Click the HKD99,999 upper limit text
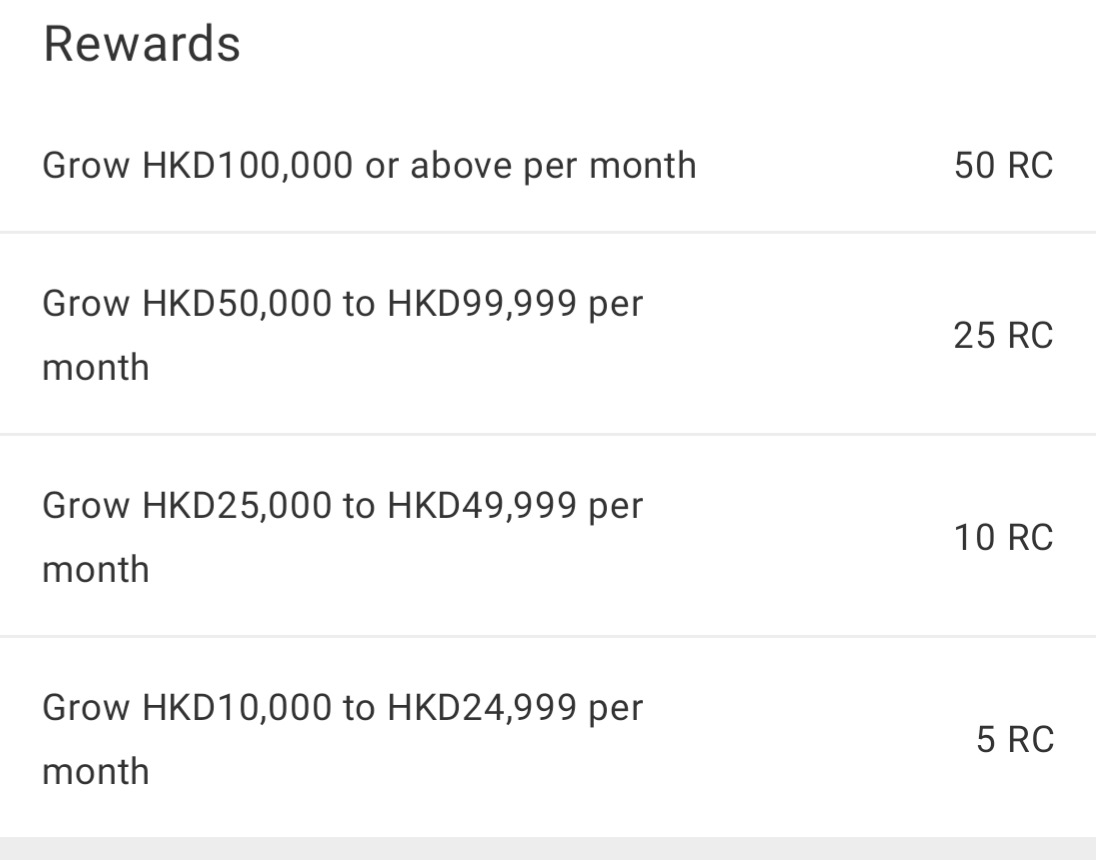 pyautogui.click(x=482, y=305)
